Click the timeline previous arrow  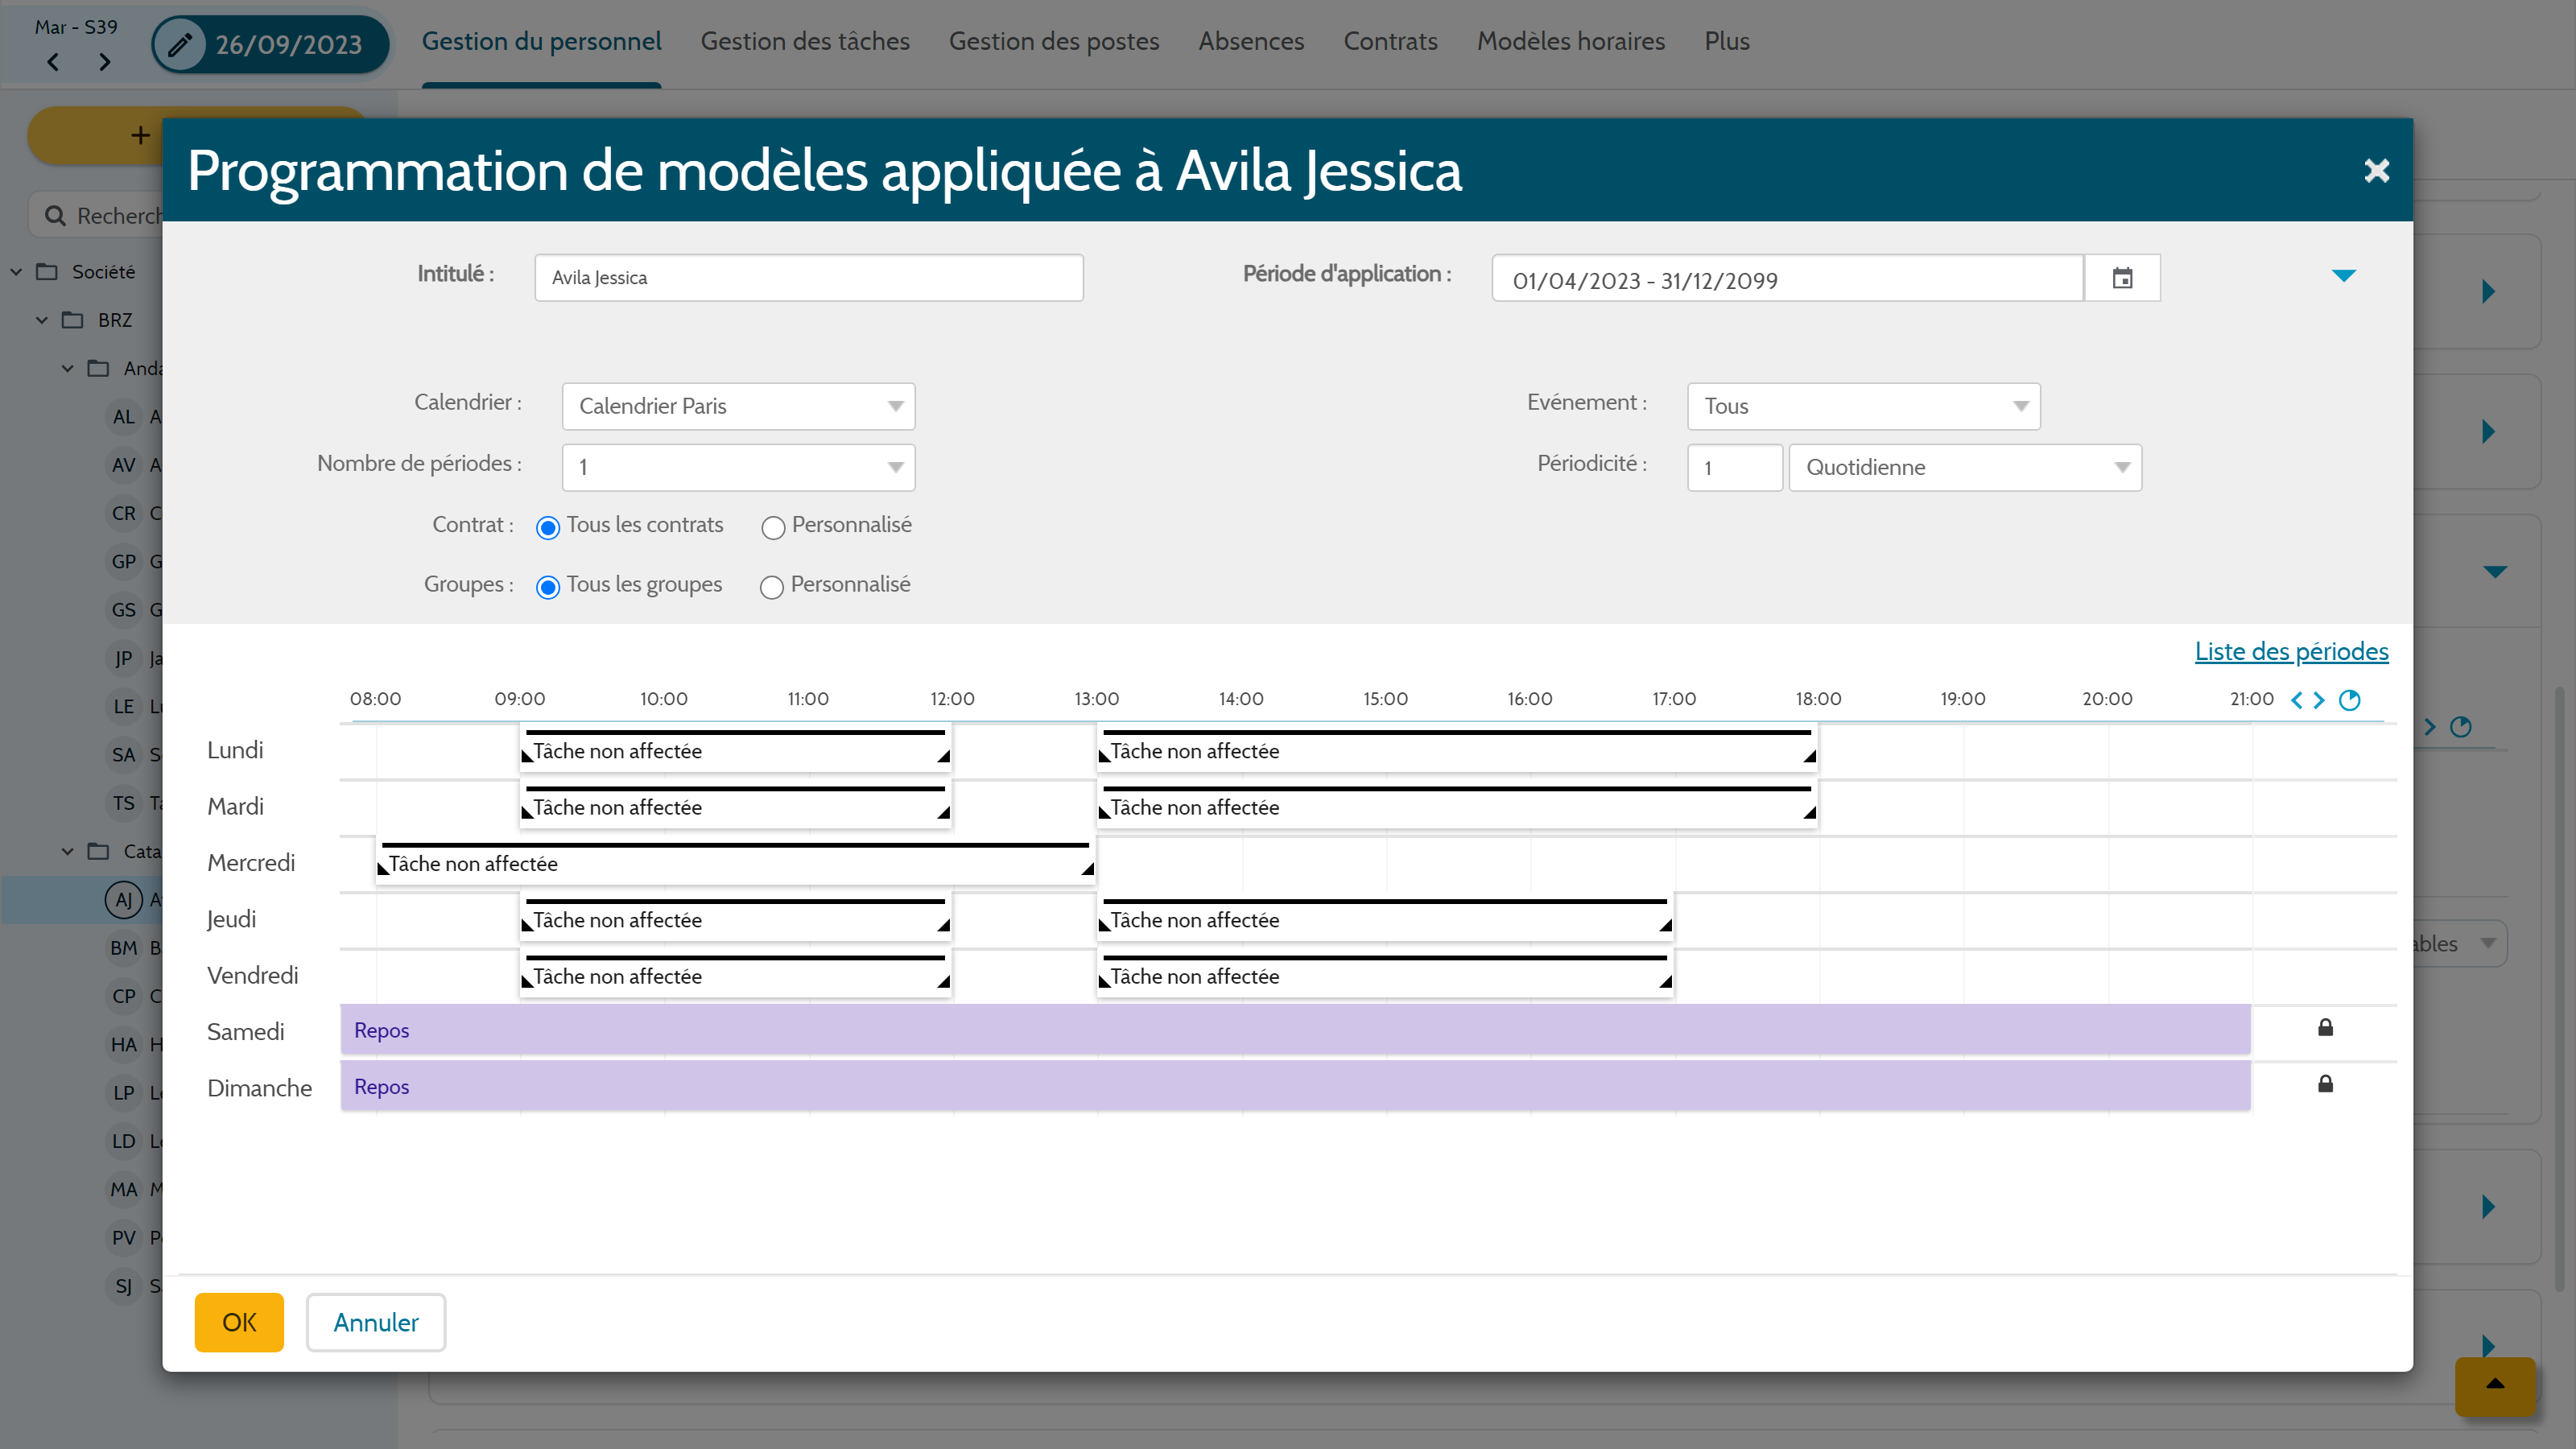(2297, 700)
